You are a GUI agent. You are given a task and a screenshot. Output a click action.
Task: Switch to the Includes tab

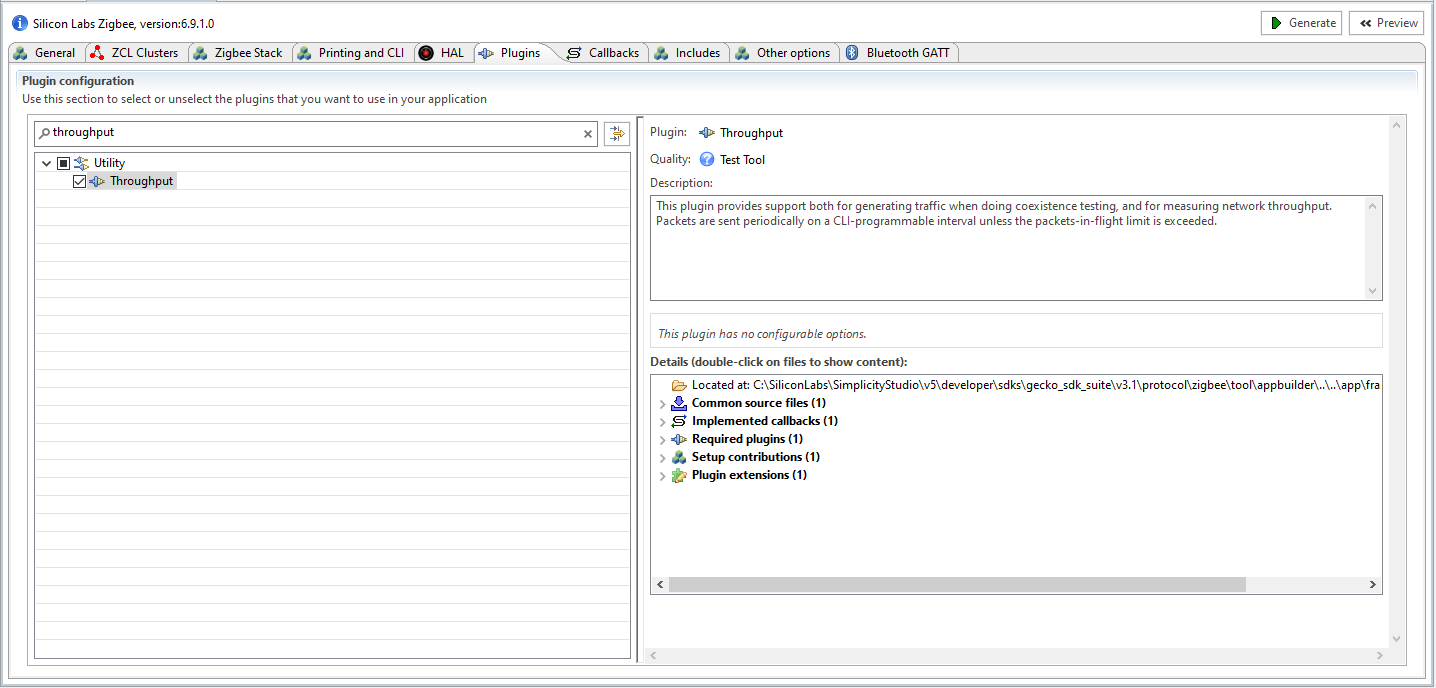(688, 53)
